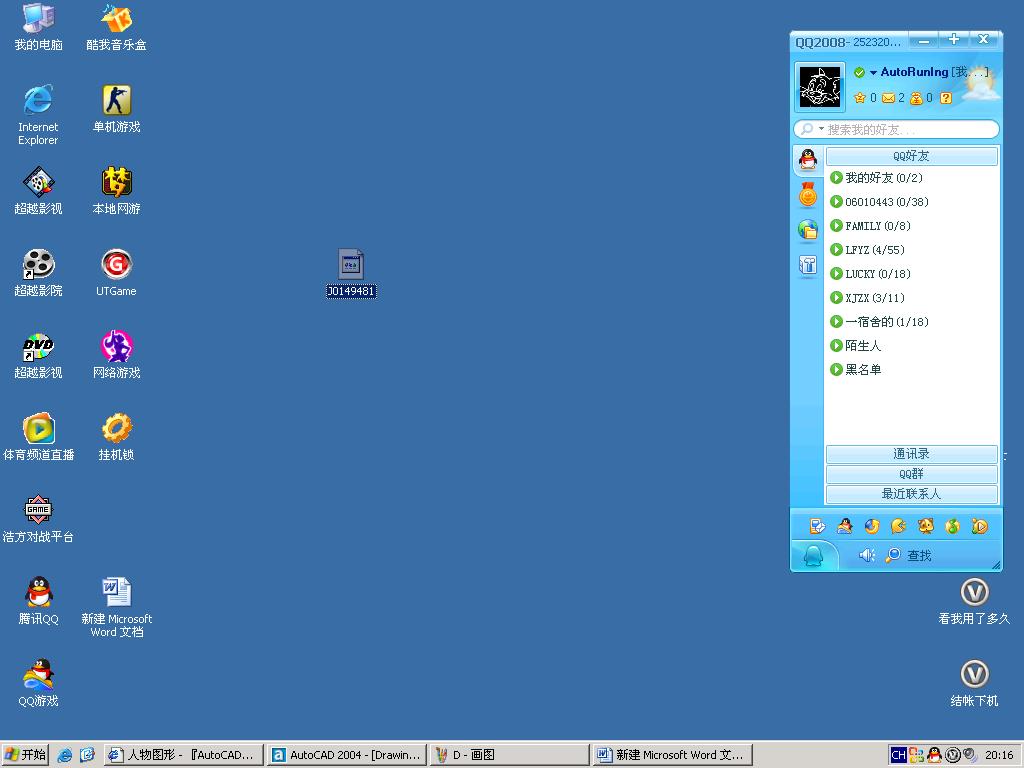Open the toolbox icon in QQ sidebar
This screenshot has height=768, width=1024.
[x=808, y=264]
